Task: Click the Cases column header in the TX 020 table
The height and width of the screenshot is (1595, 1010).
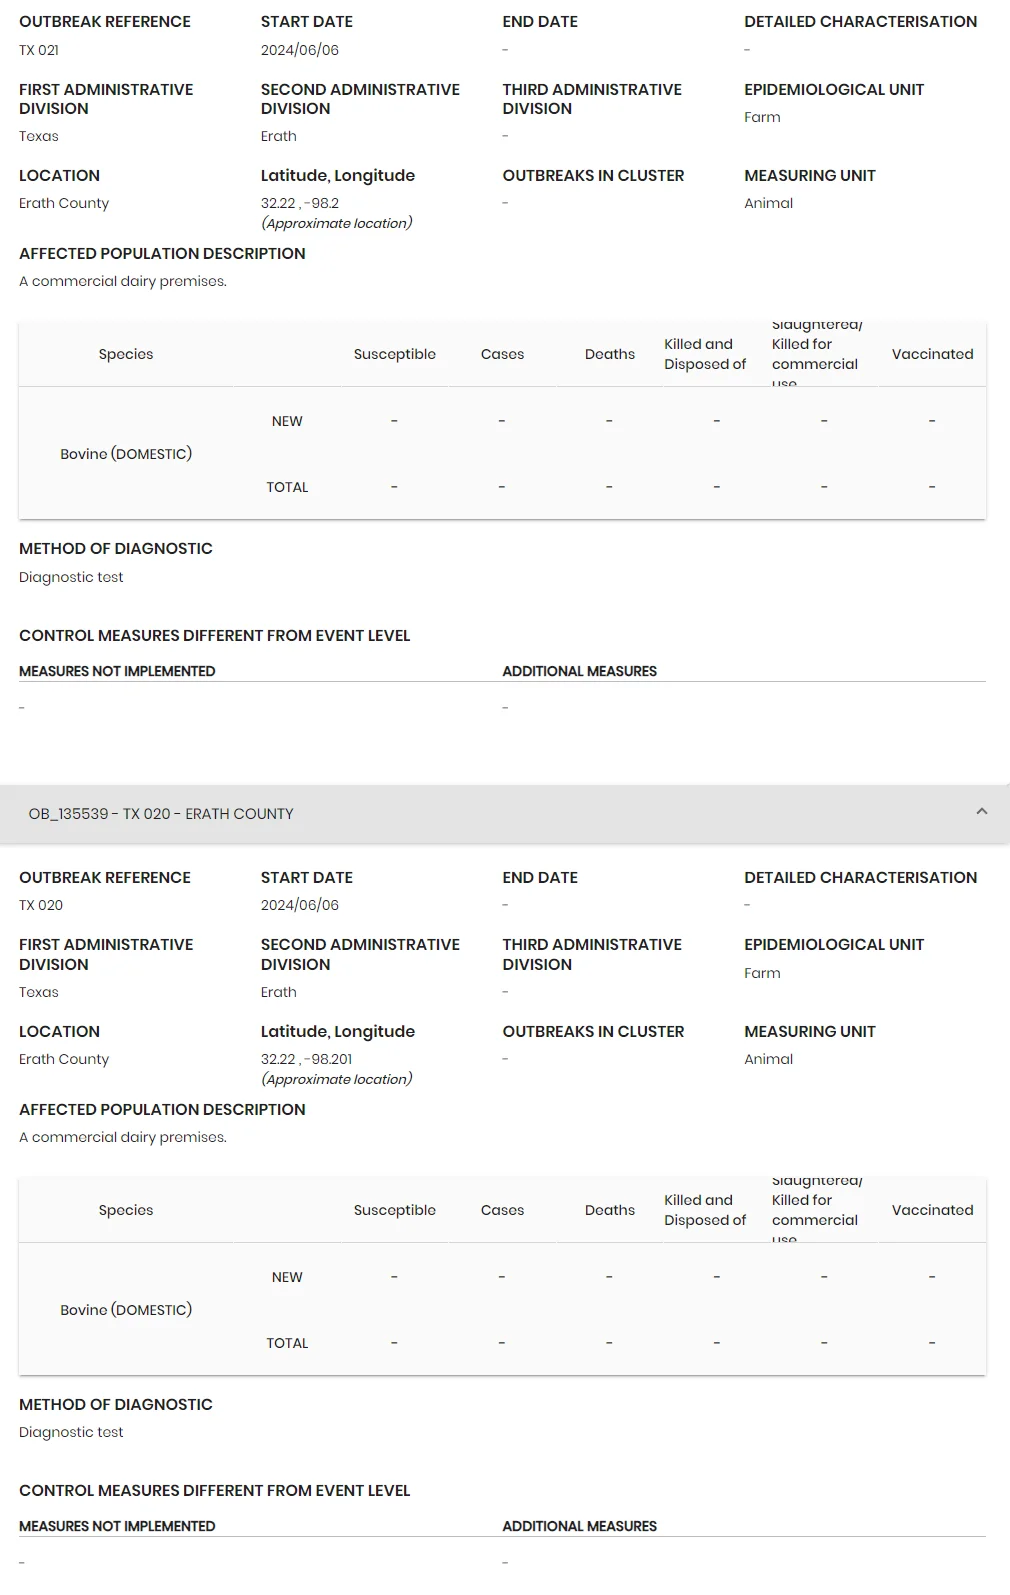Action: click(x=502, y=1210)
